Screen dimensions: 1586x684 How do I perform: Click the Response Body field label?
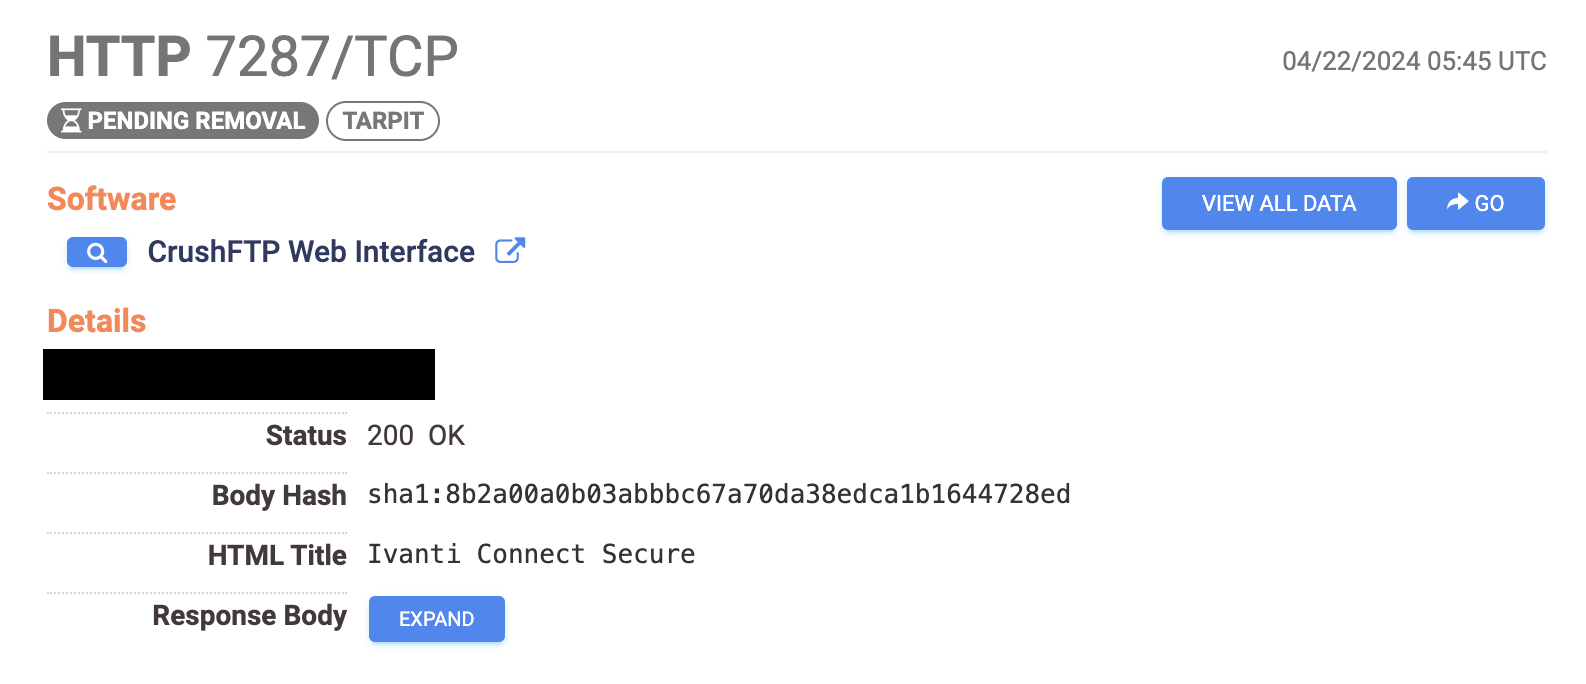point(249,616)
